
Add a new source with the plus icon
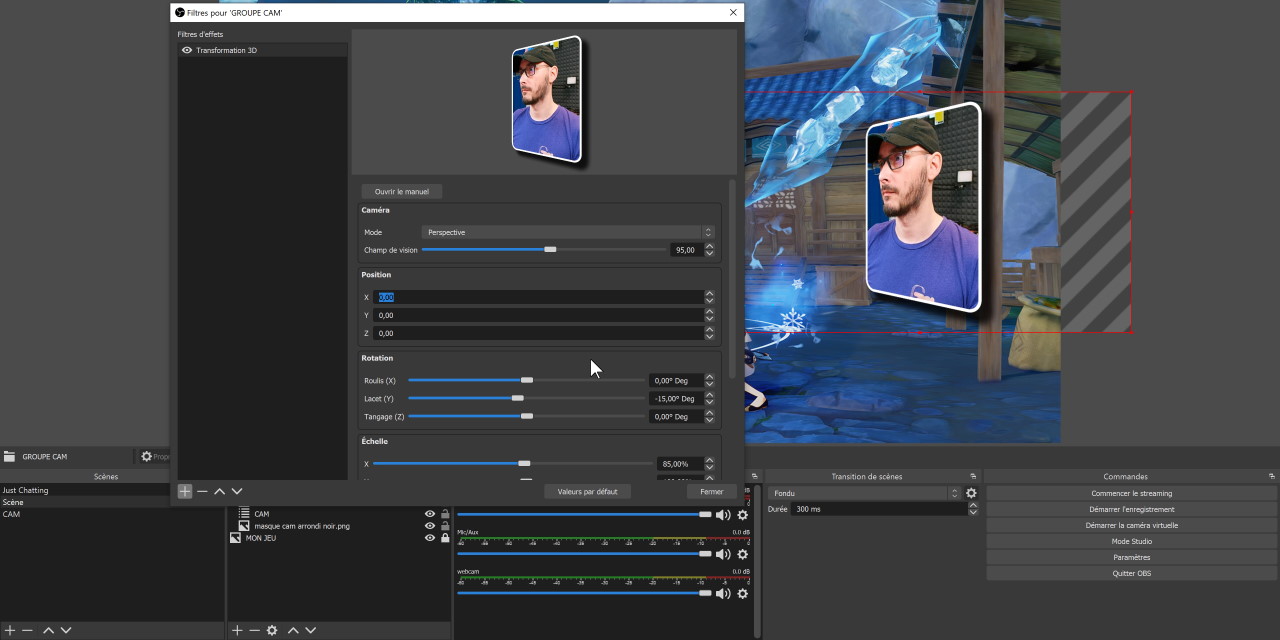(x=237, y=630)
